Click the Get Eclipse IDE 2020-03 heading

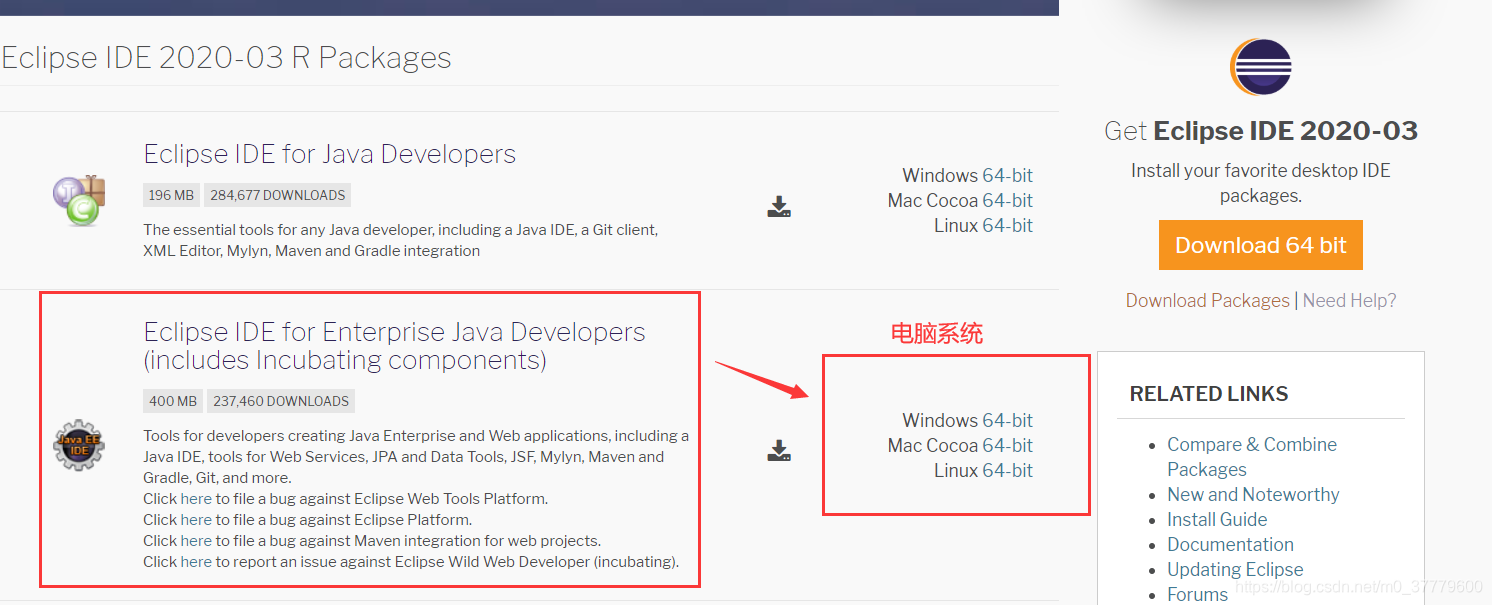(1260, 131)
